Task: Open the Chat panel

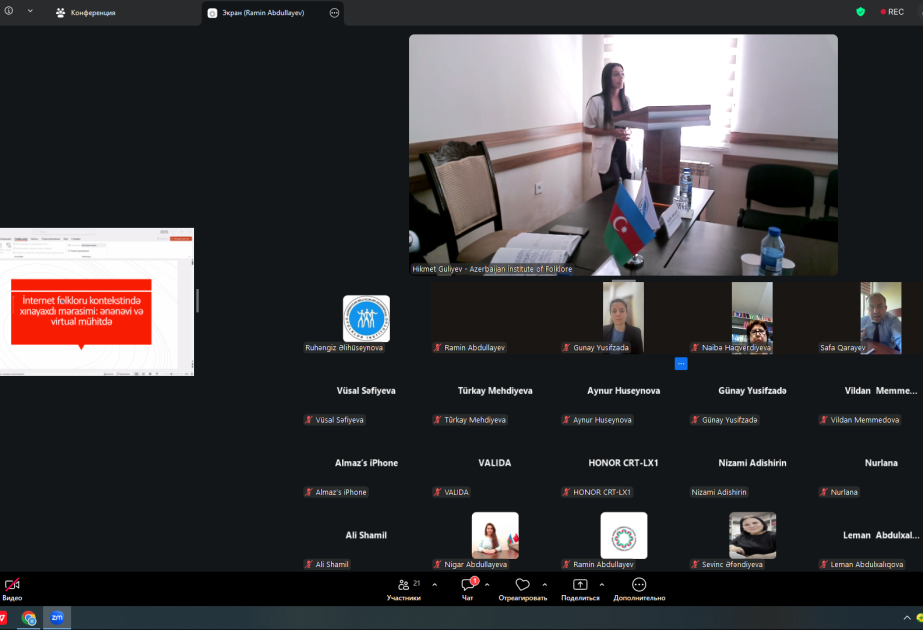Action: point(468,589)
